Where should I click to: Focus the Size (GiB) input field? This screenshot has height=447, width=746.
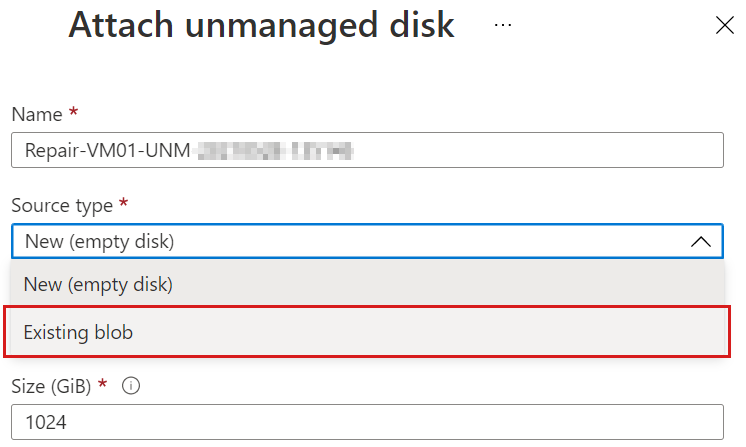coord(367,421)
